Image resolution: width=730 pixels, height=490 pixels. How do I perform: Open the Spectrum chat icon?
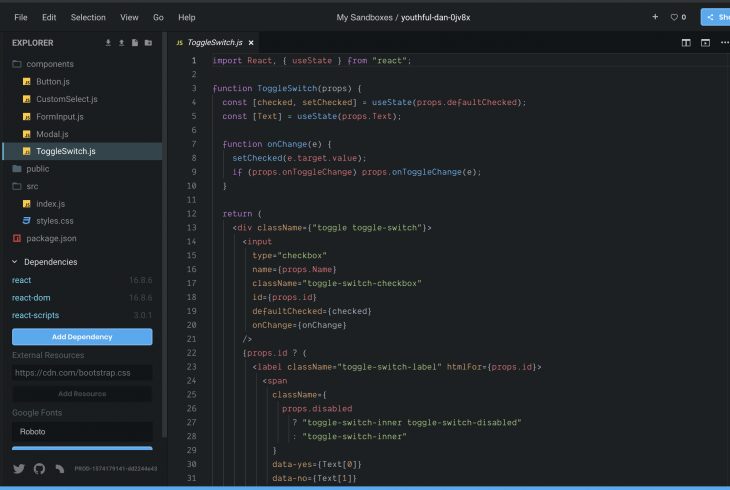pos(60,469)
